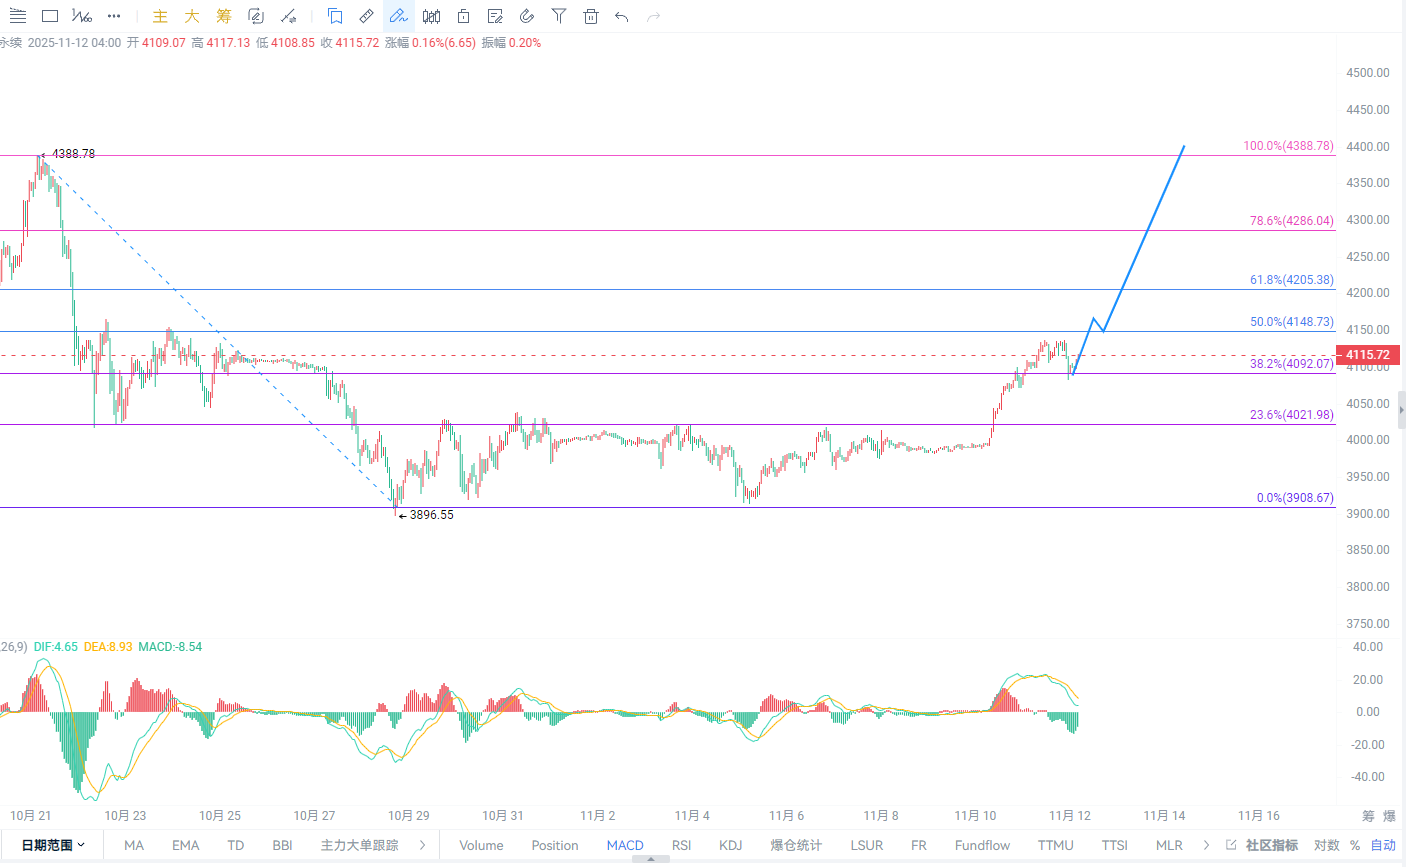1406x867 pixels.
Task: Click the 4115.72 current price label
Action: point(1367,355)
